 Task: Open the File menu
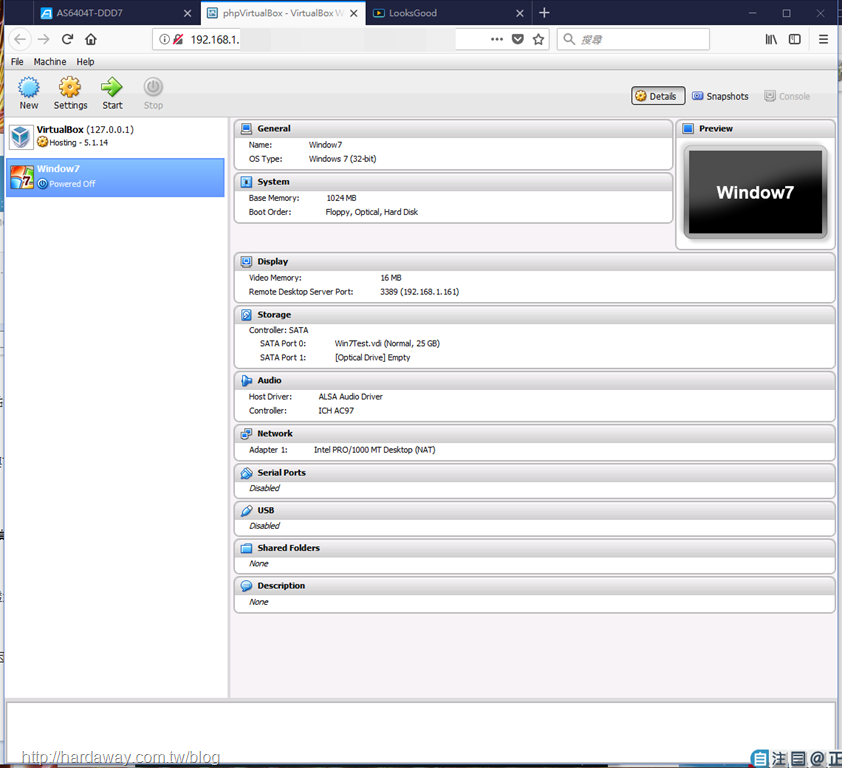tap(17, 62)
